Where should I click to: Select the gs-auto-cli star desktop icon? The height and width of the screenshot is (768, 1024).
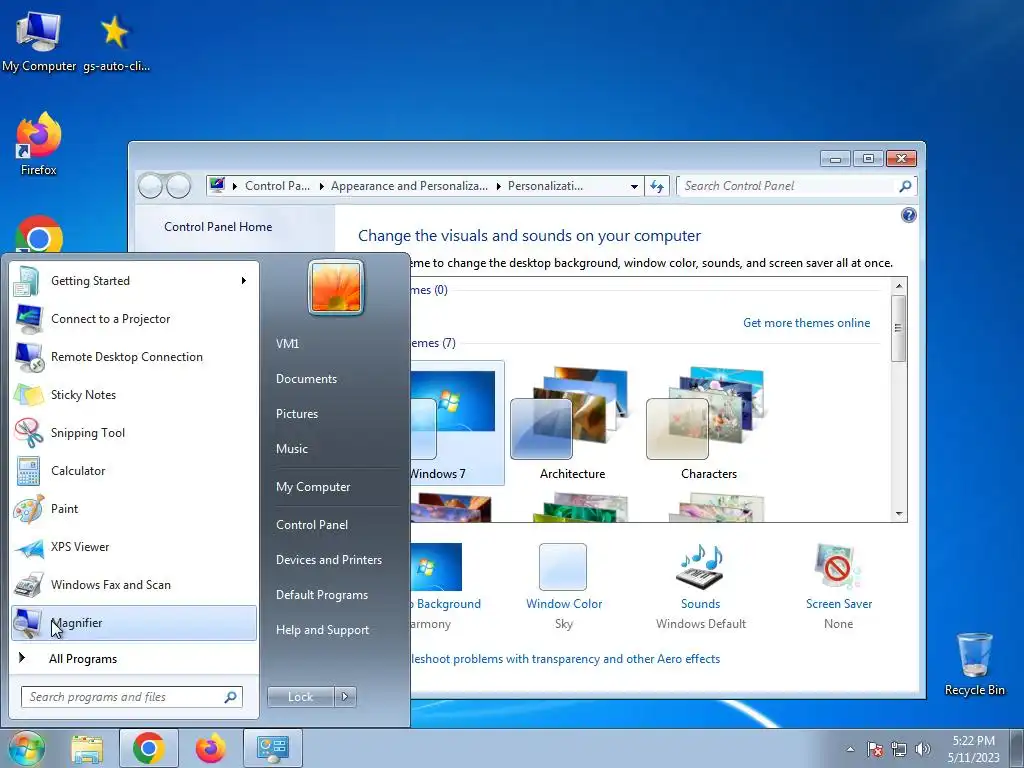[116, 41]
